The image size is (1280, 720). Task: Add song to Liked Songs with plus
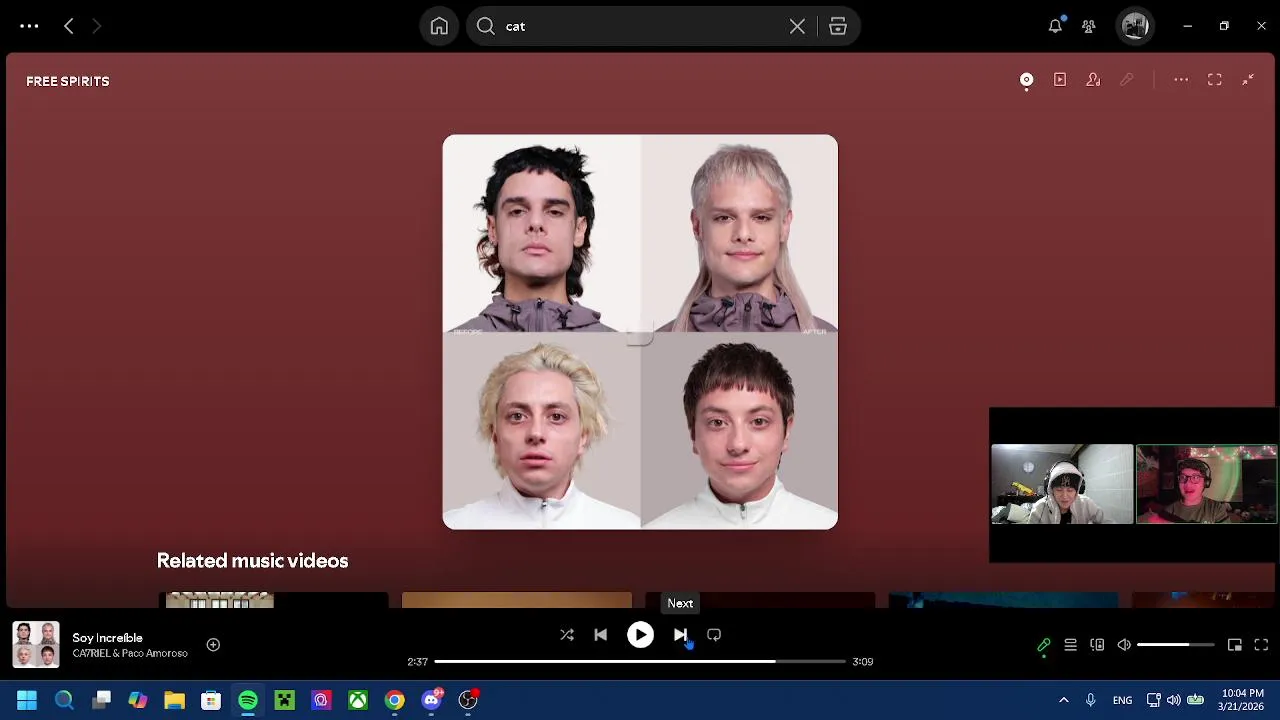pos(213,645)
